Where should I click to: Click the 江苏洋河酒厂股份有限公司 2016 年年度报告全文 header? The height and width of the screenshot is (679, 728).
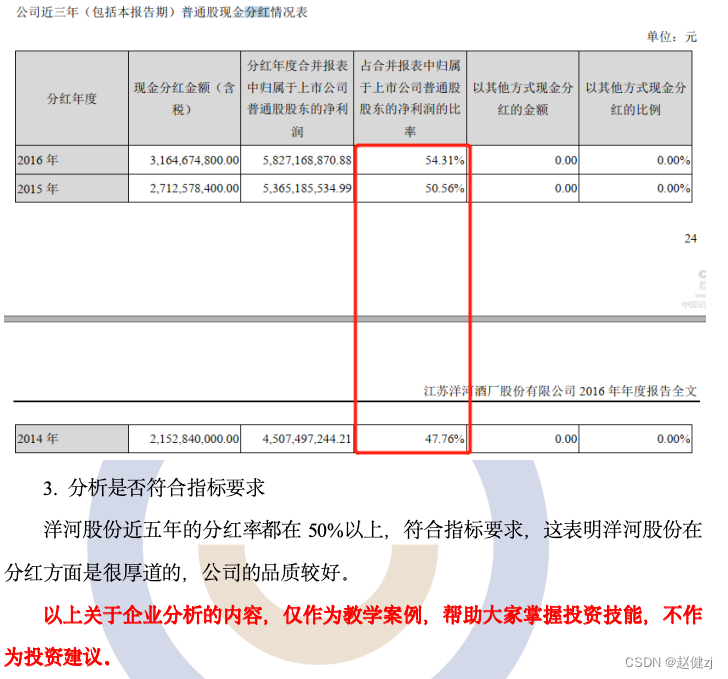[560, 391]
